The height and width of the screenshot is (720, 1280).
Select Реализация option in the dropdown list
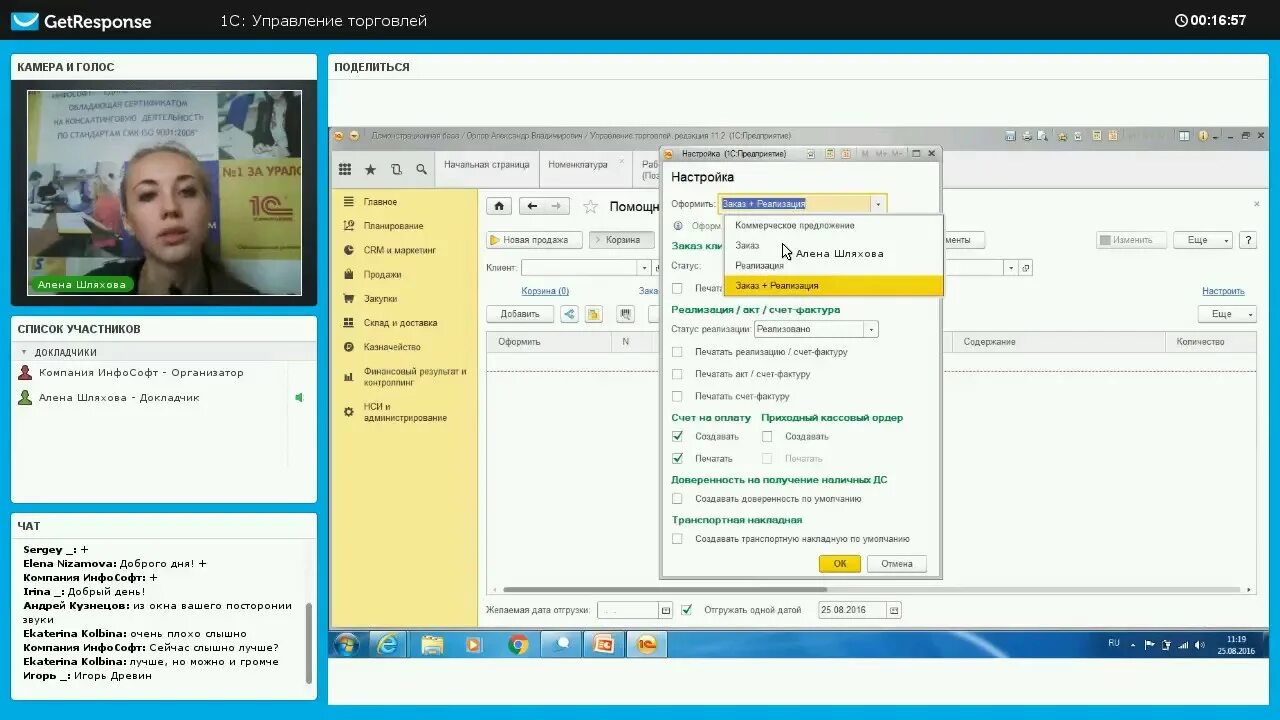click(760, 266)
